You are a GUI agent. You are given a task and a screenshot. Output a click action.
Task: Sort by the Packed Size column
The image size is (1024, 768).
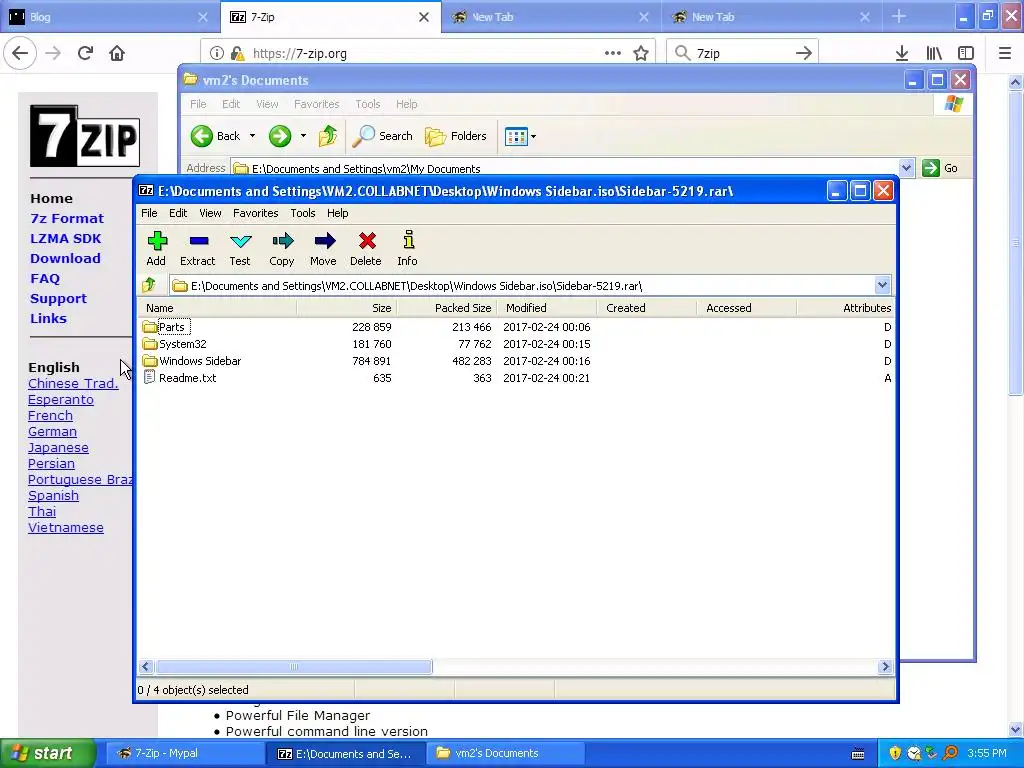pyautogui.click(x=447, y=308)
